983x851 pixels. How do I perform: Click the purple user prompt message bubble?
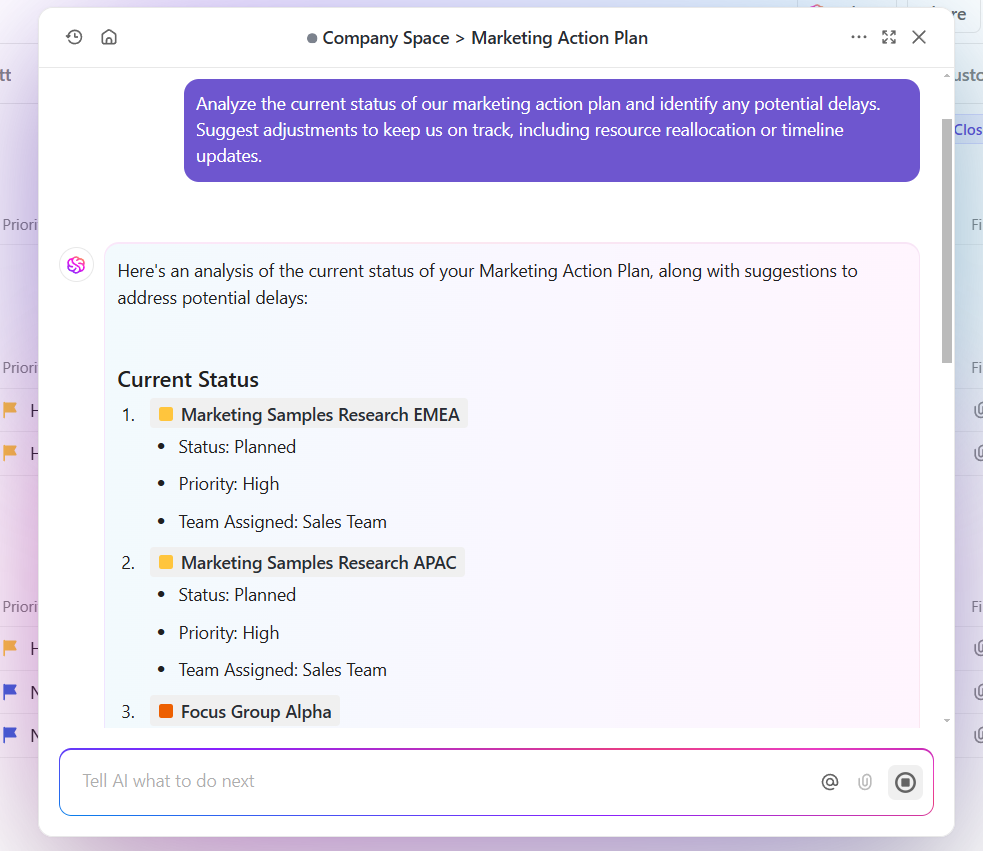(x=551, y=130)
